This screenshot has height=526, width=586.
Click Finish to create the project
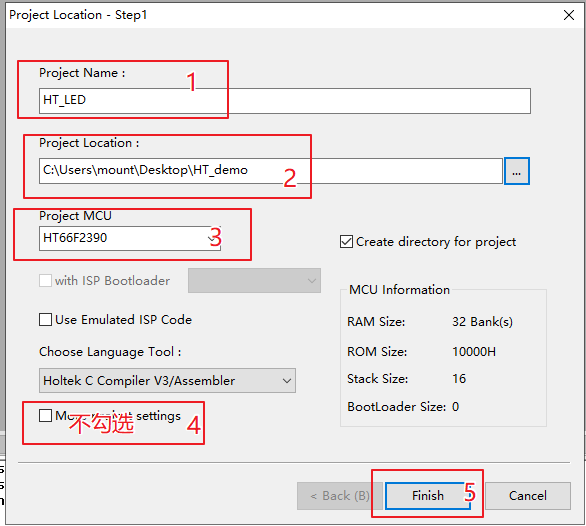point(428,496)
